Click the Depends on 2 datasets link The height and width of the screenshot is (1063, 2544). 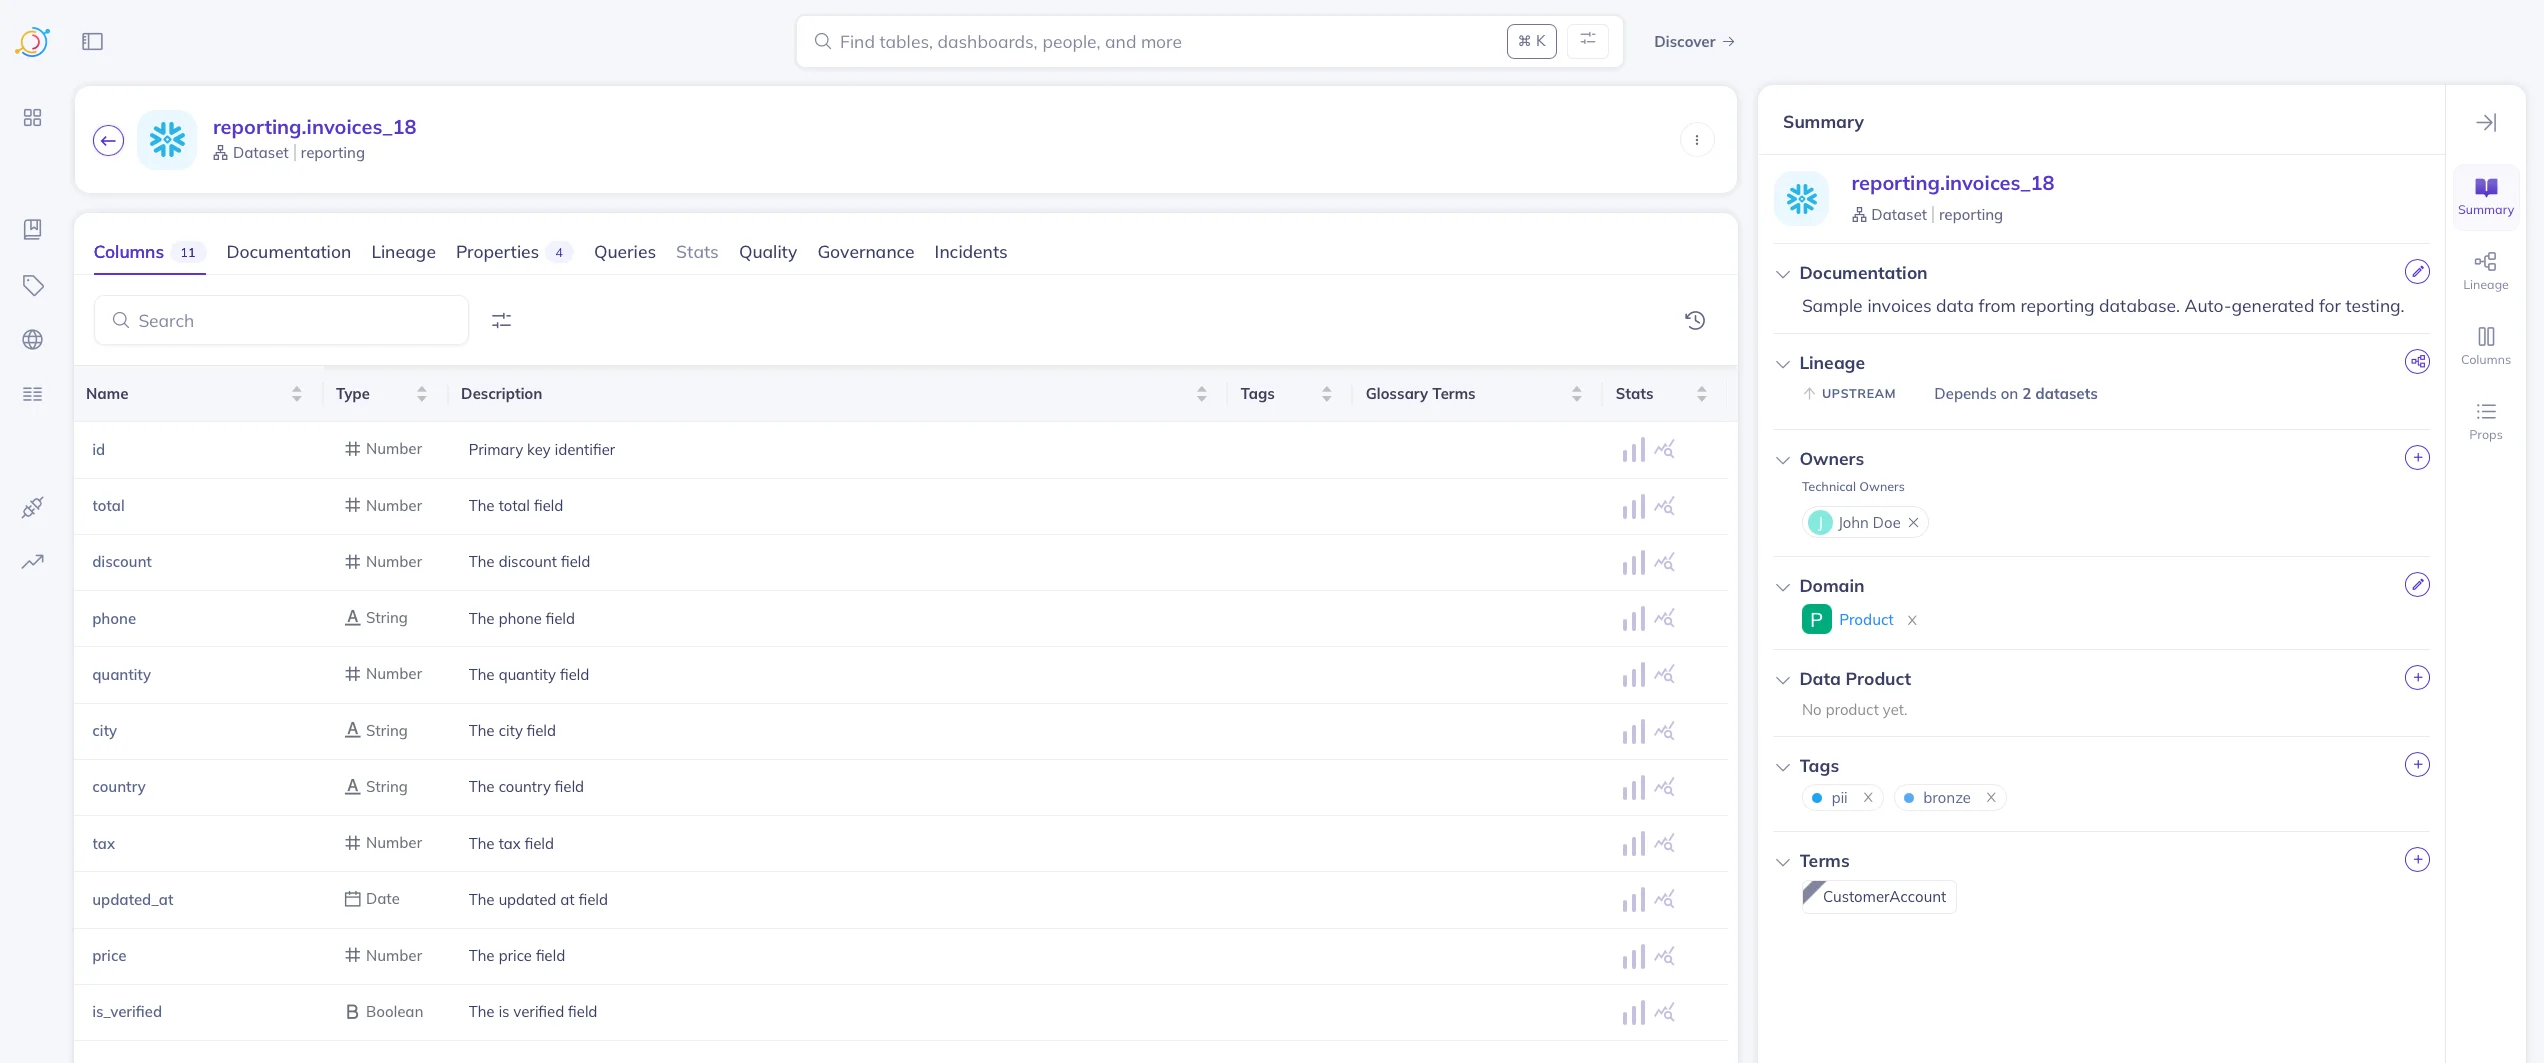[2015, 393]
